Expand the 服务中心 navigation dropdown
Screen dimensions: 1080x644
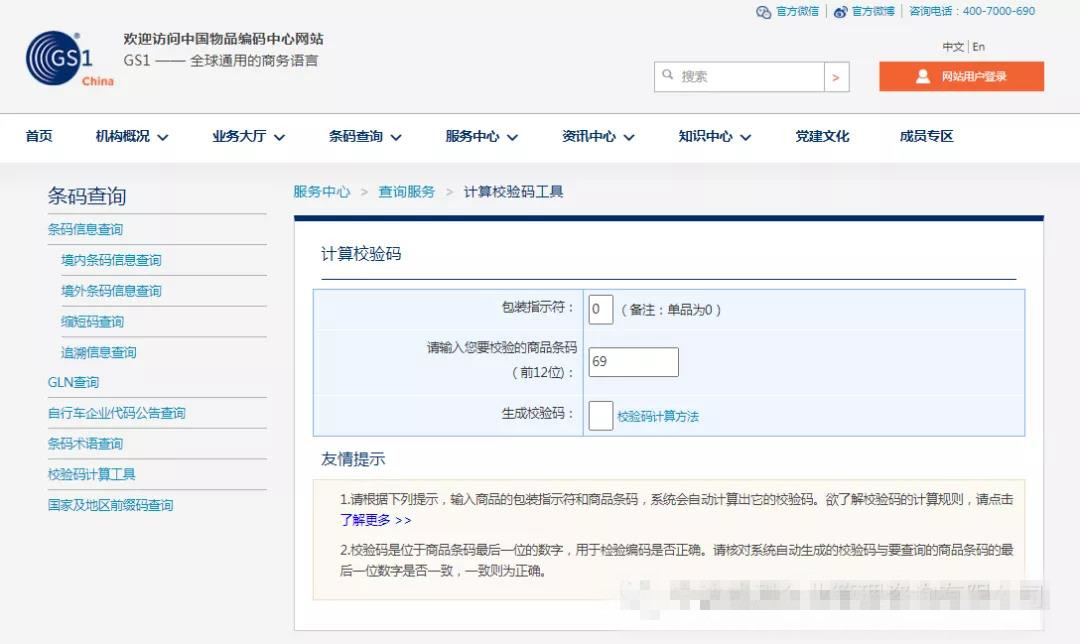[x=481, y=138]
